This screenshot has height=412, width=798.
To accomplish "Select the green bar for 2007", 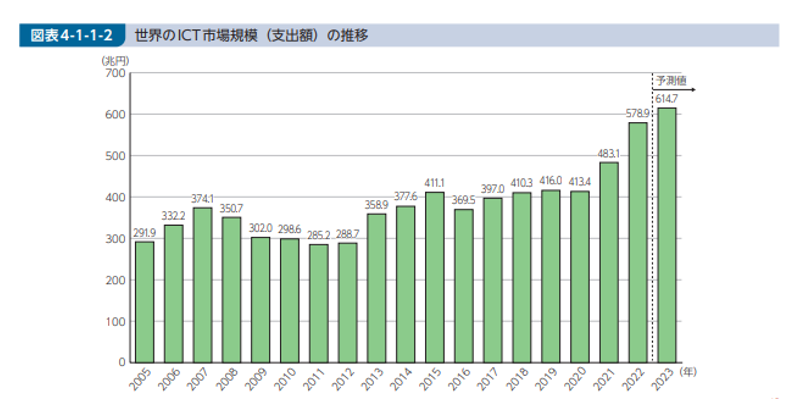I will click(203, 285).
